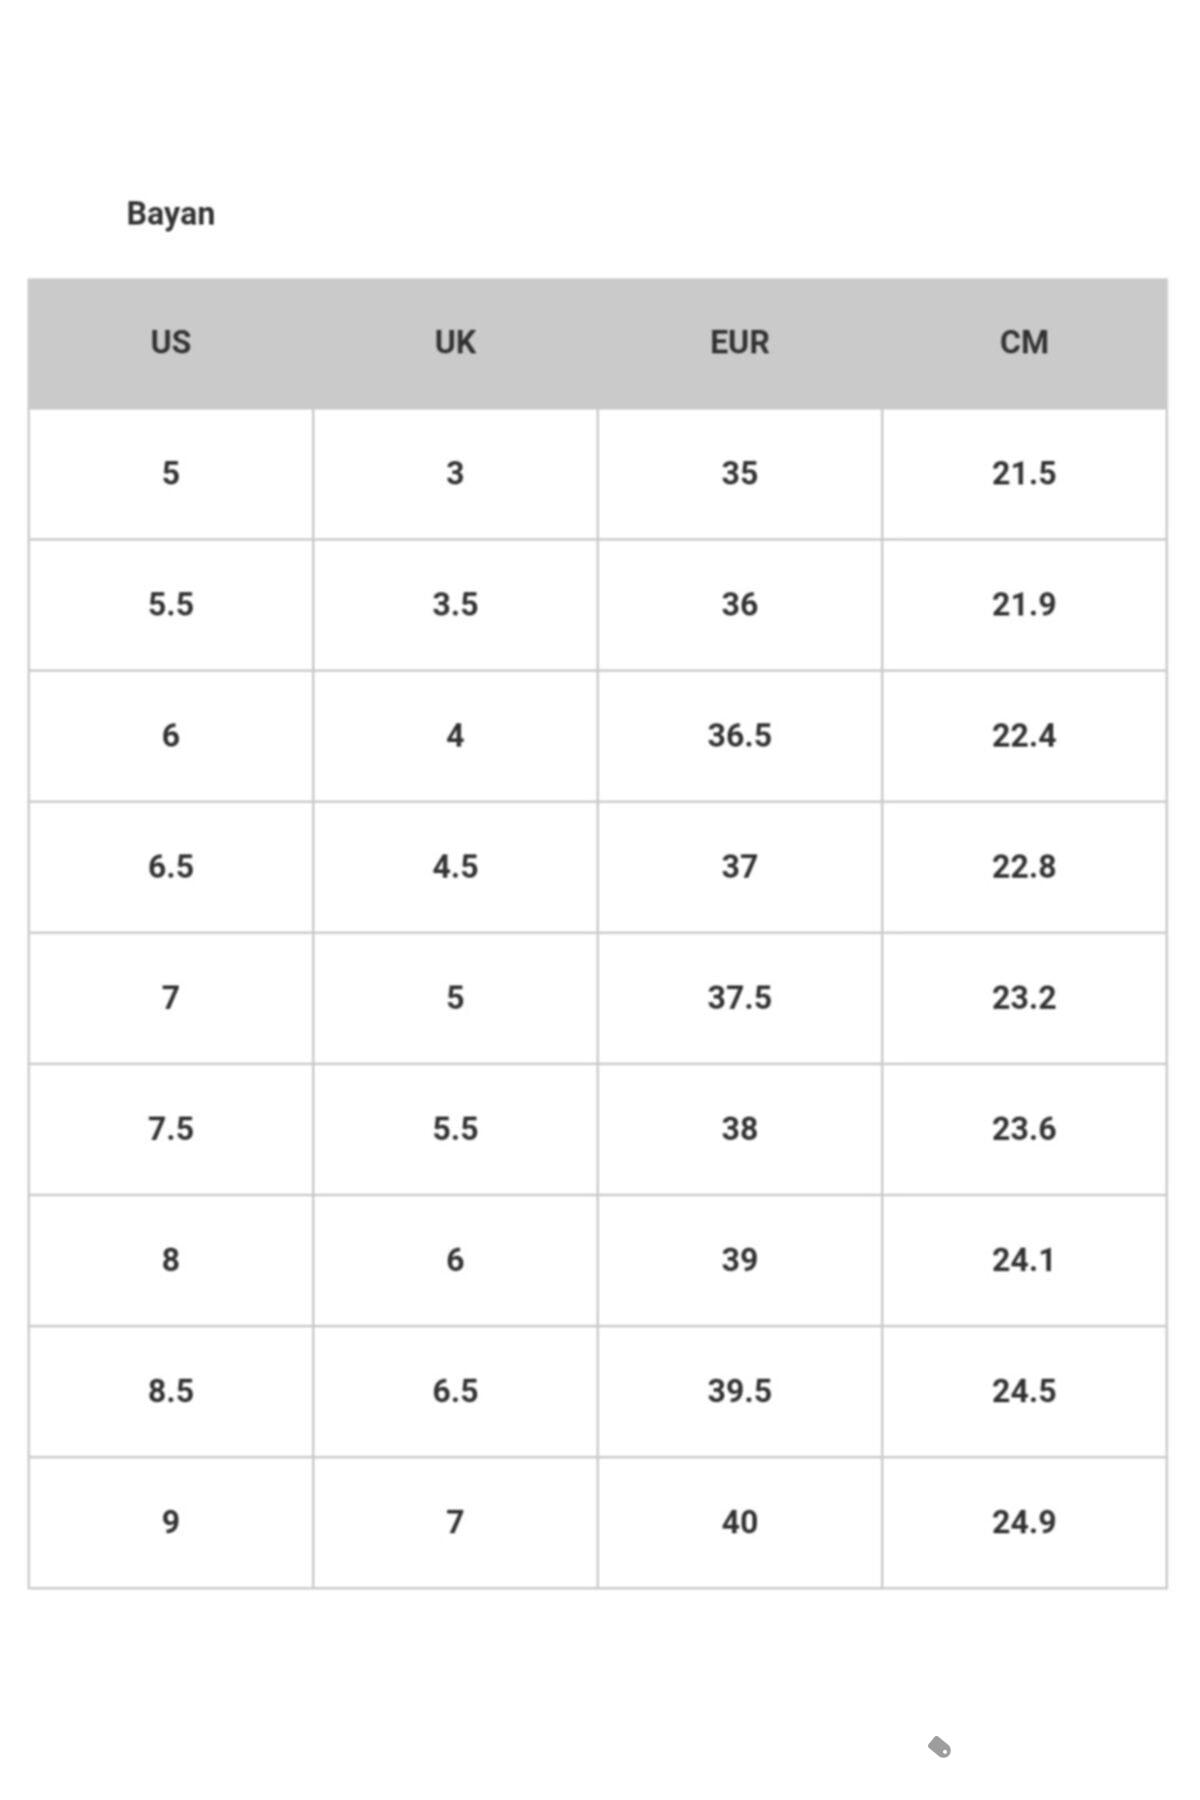Click the CM column header
1200x1800 pixels.
[1024, 342]
